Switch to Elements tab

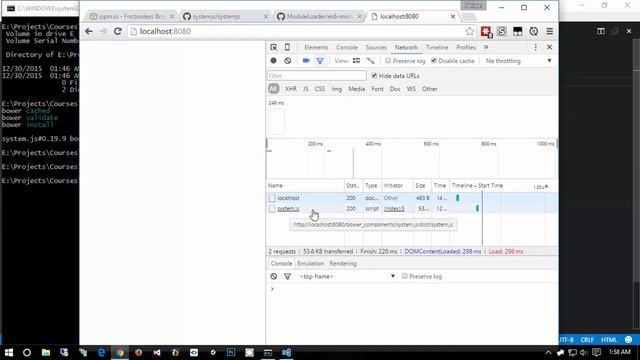pos(316,47)
